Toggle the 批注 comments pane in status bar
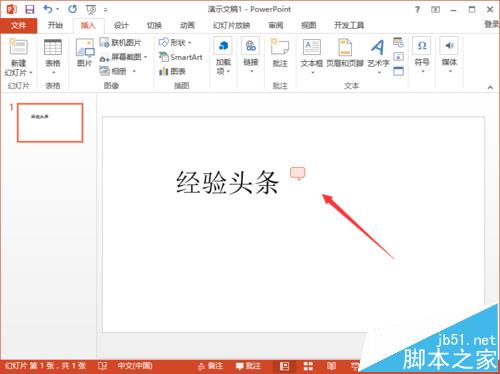 [248, 366]
